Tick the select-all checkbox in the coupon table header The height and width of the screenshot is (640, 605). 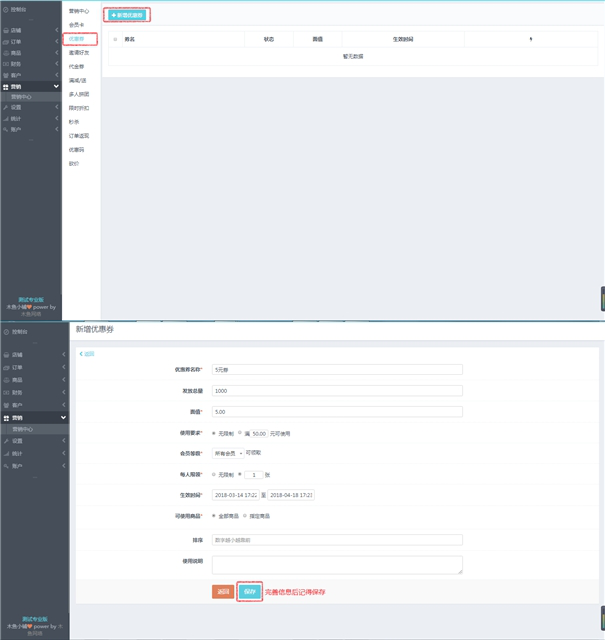pos(115,39)
